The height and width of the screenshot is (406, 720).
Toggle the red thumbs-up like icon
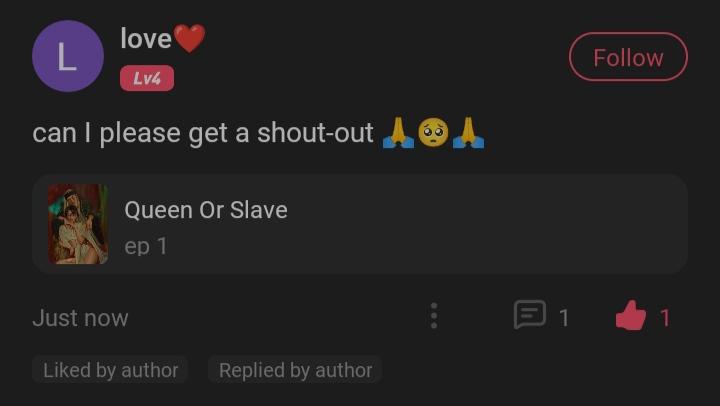[x=630, y=316]
